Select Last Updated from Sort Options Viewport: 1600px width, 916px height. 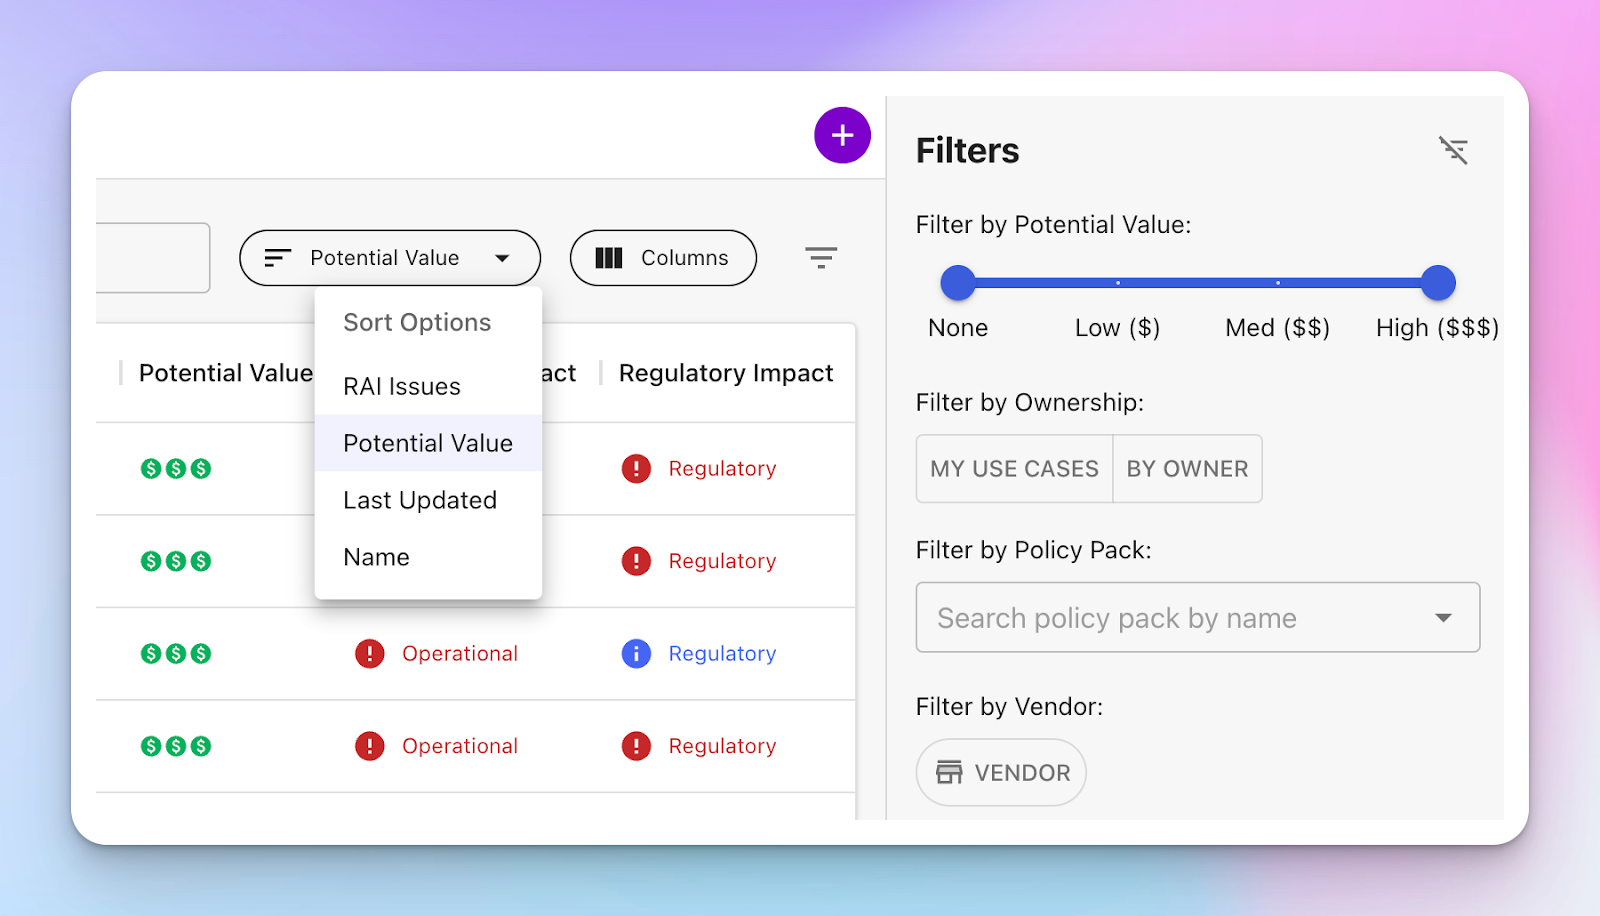[x=419, y=500]
